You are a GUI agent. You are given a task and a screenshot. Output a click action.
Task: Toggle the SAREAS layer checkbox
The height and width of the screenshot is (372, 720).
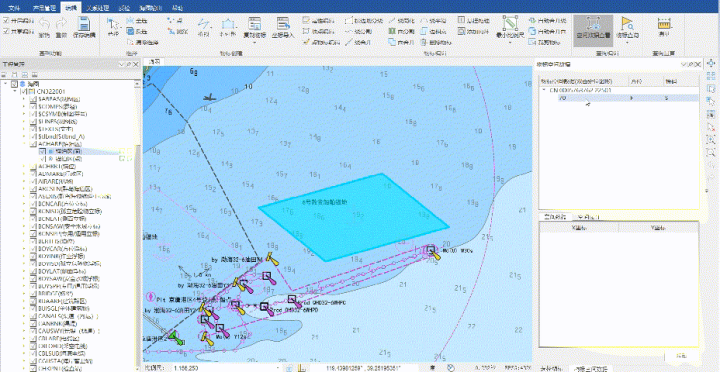[33, 99]
